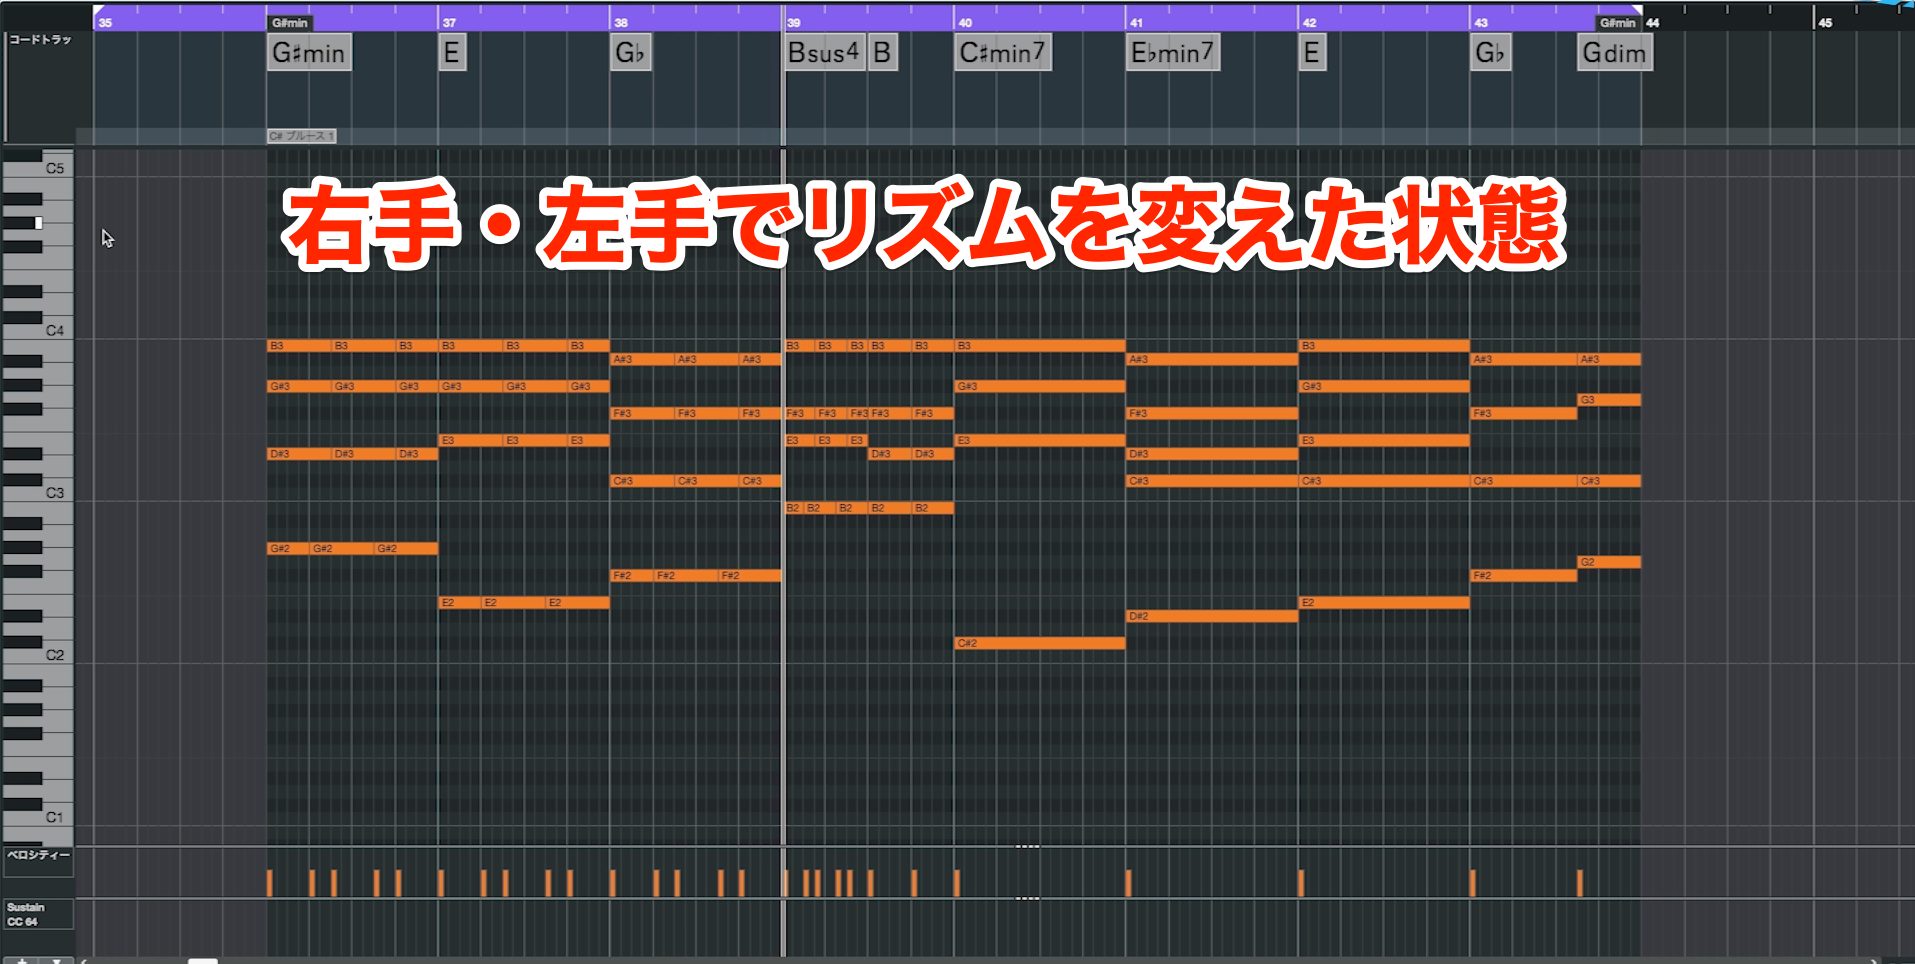Screen dimensions: 1915x964
Task: Select the E♭min7 chord event
Action: tap(1173, 53)
